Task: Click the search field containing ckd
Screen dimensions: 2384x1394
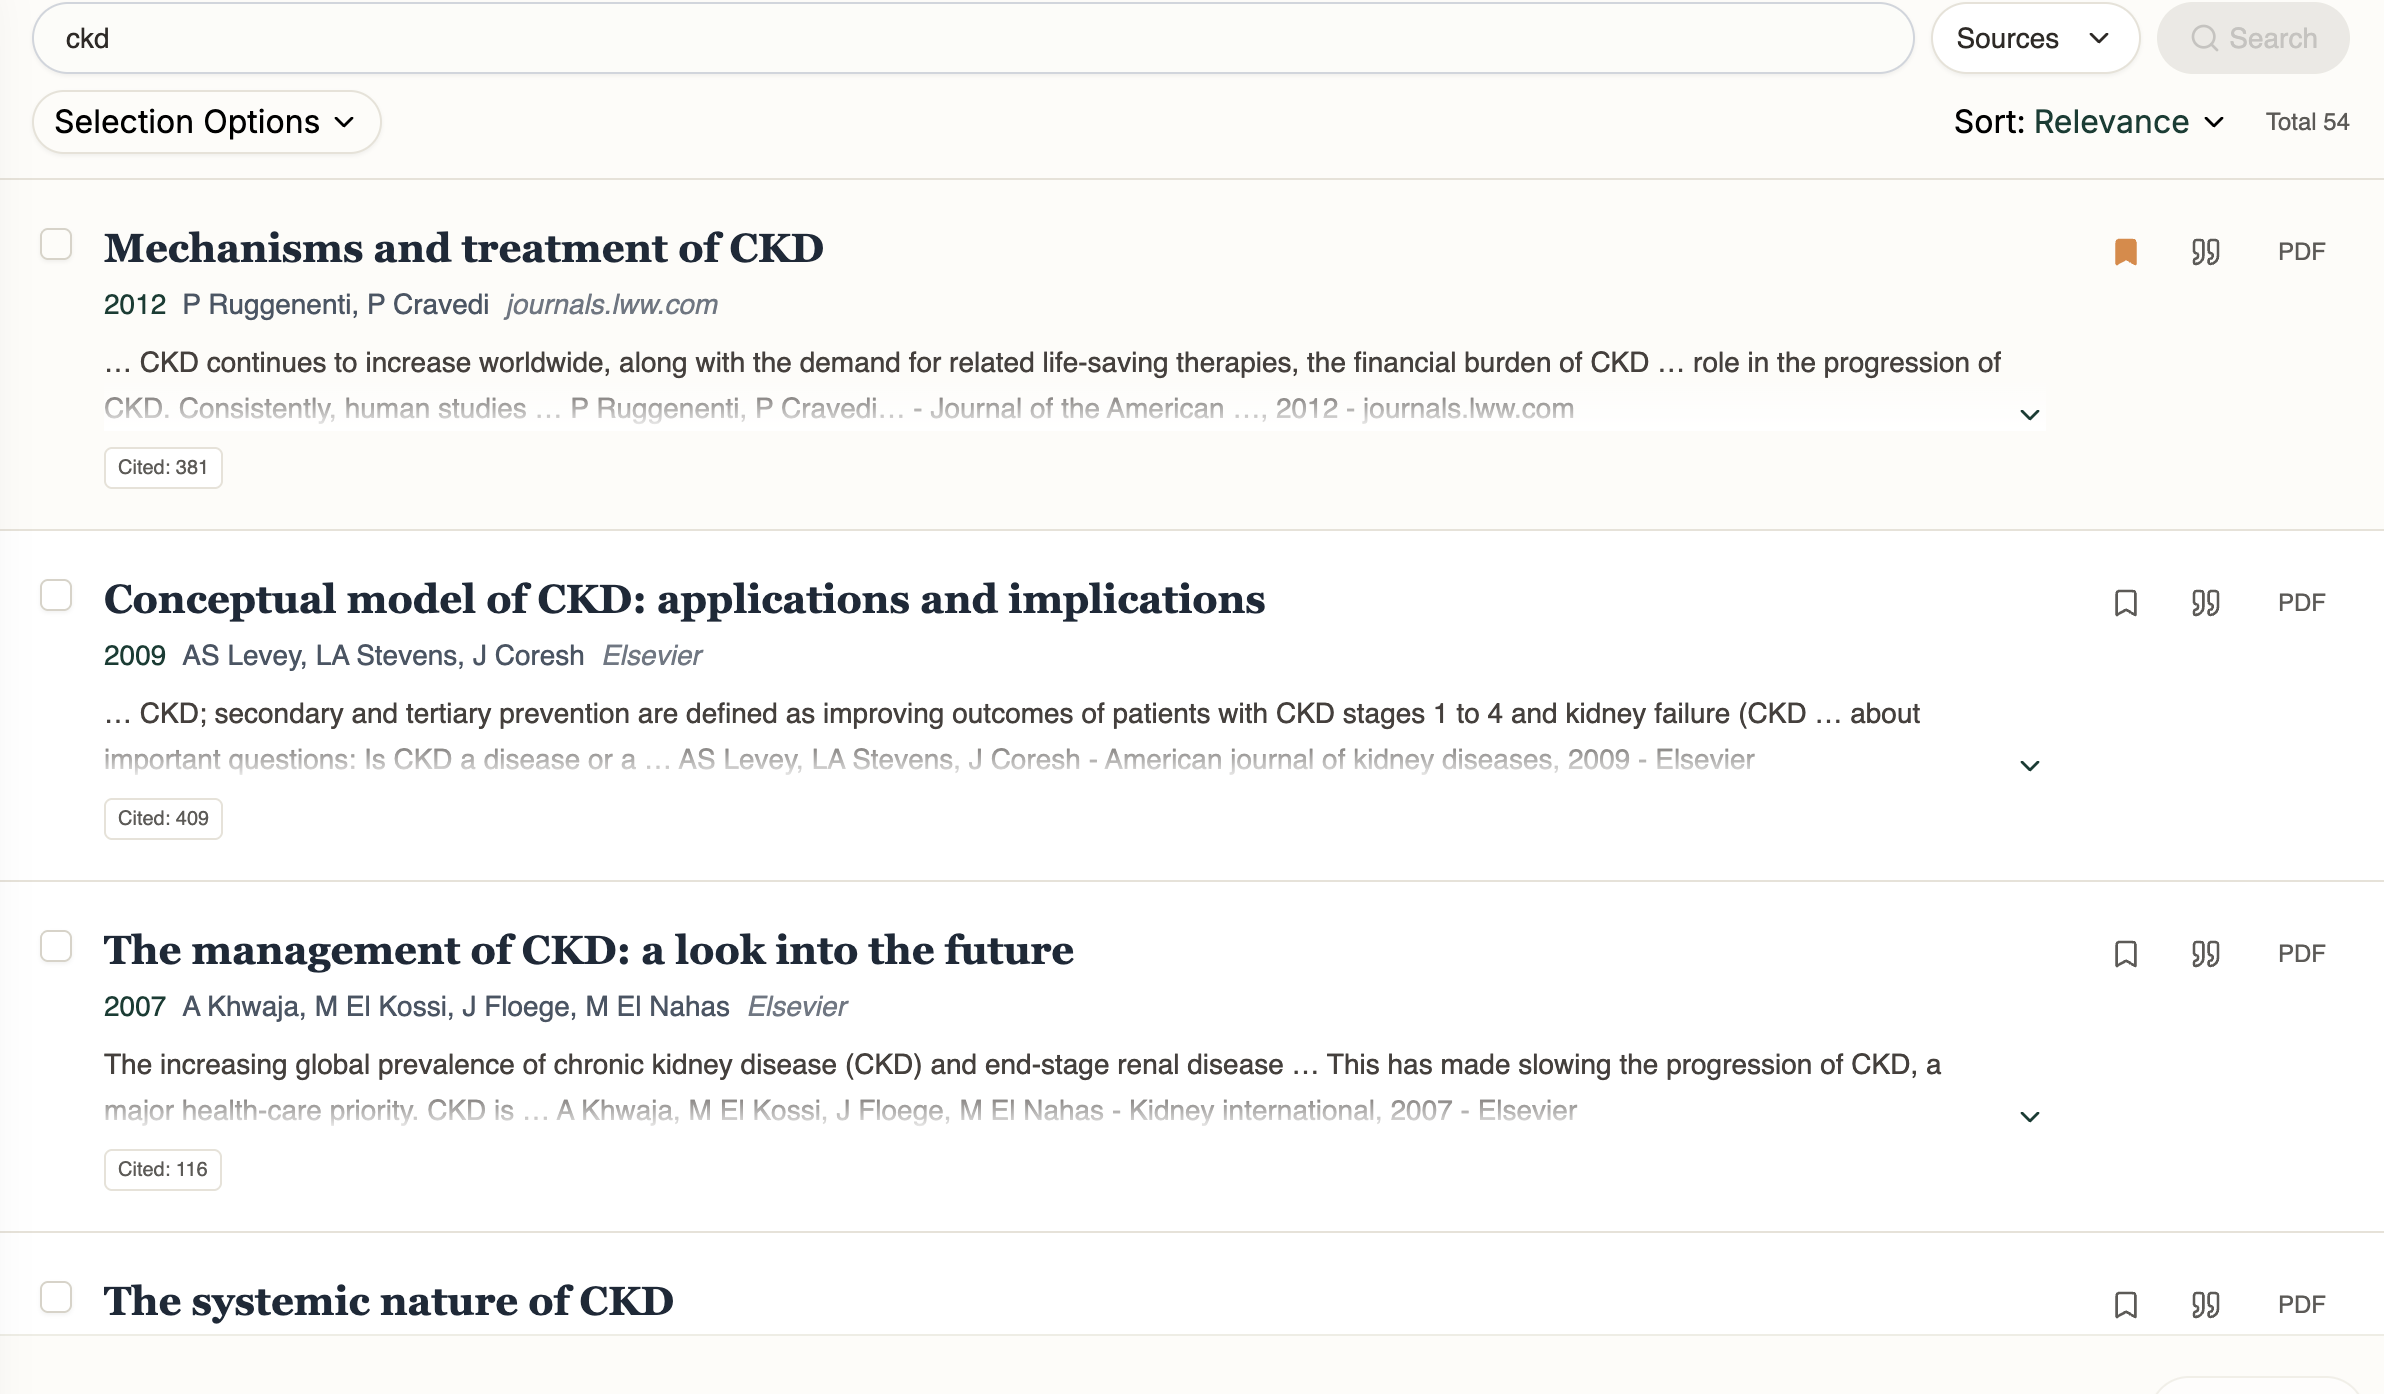Action: click(x=970, y=38)
